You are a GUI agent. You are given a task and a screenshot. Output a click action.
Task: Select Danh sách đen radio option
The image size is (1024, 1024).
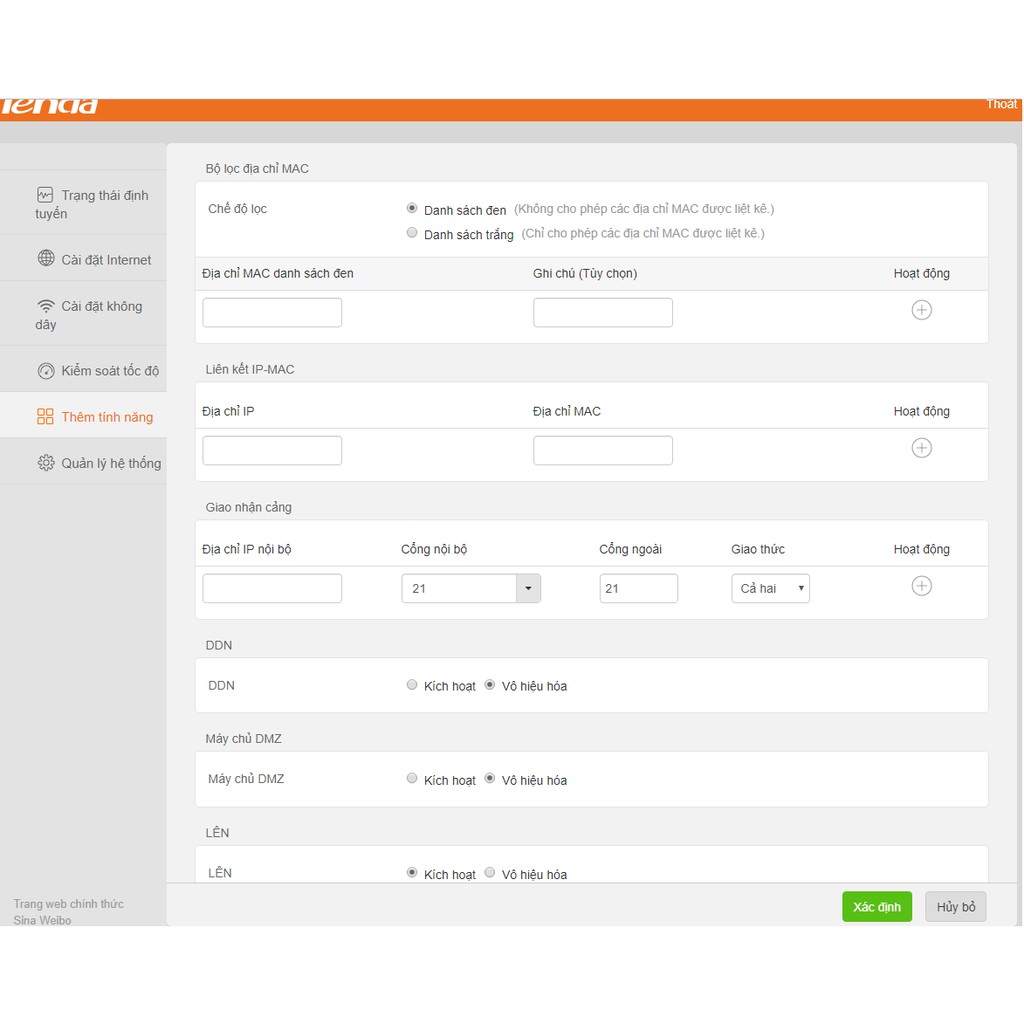[x=412, y=208]
